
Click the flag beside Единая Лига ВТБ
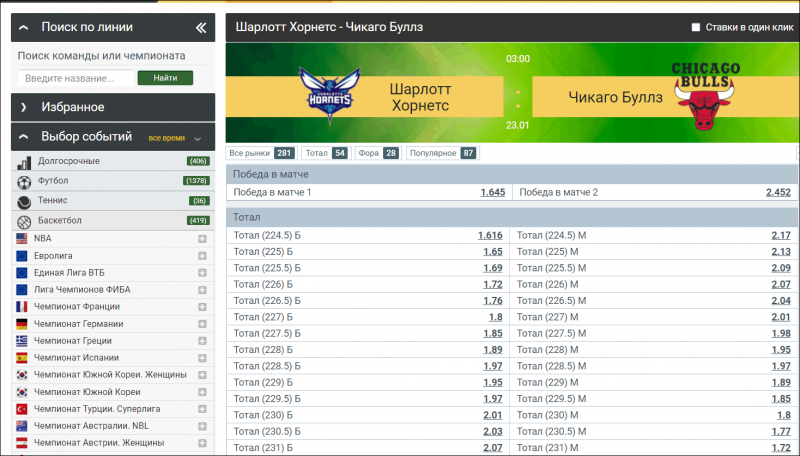point(21,273)
